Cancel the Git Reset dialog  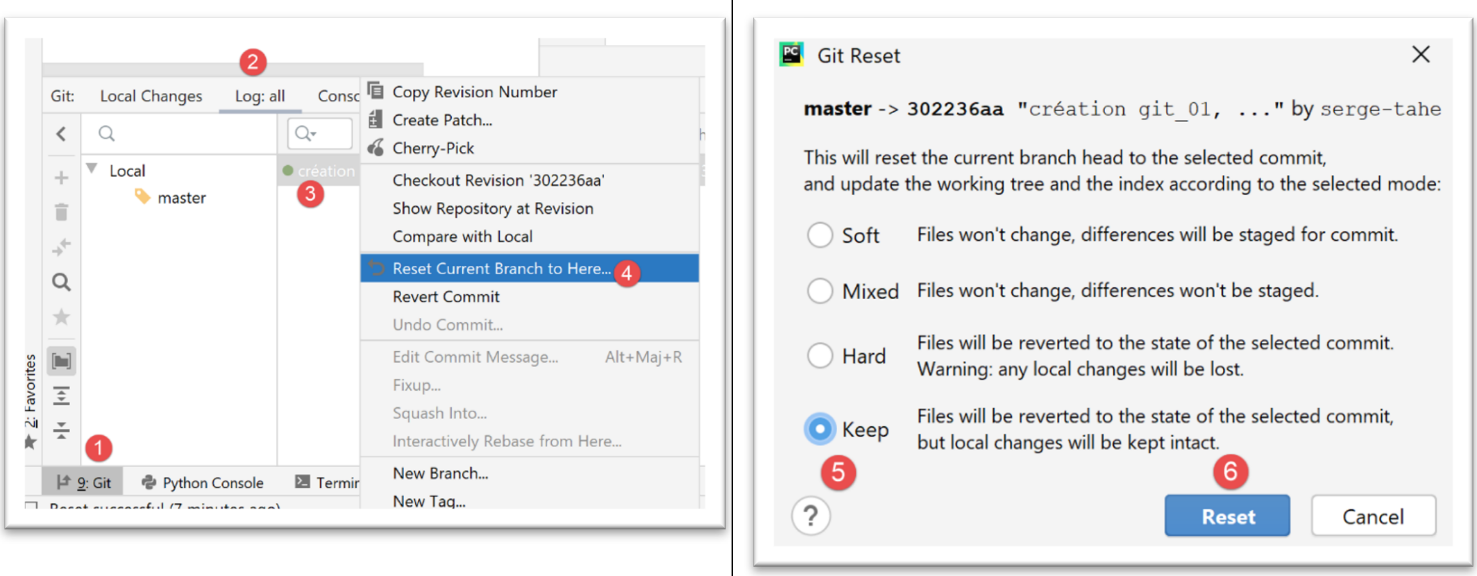1372,517
